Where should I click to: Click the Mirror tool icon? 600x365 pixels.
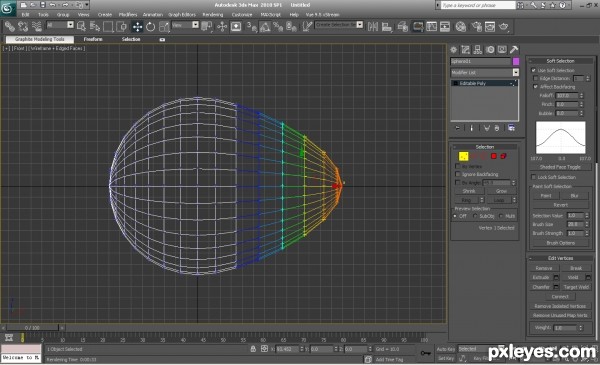coord(372,26)
